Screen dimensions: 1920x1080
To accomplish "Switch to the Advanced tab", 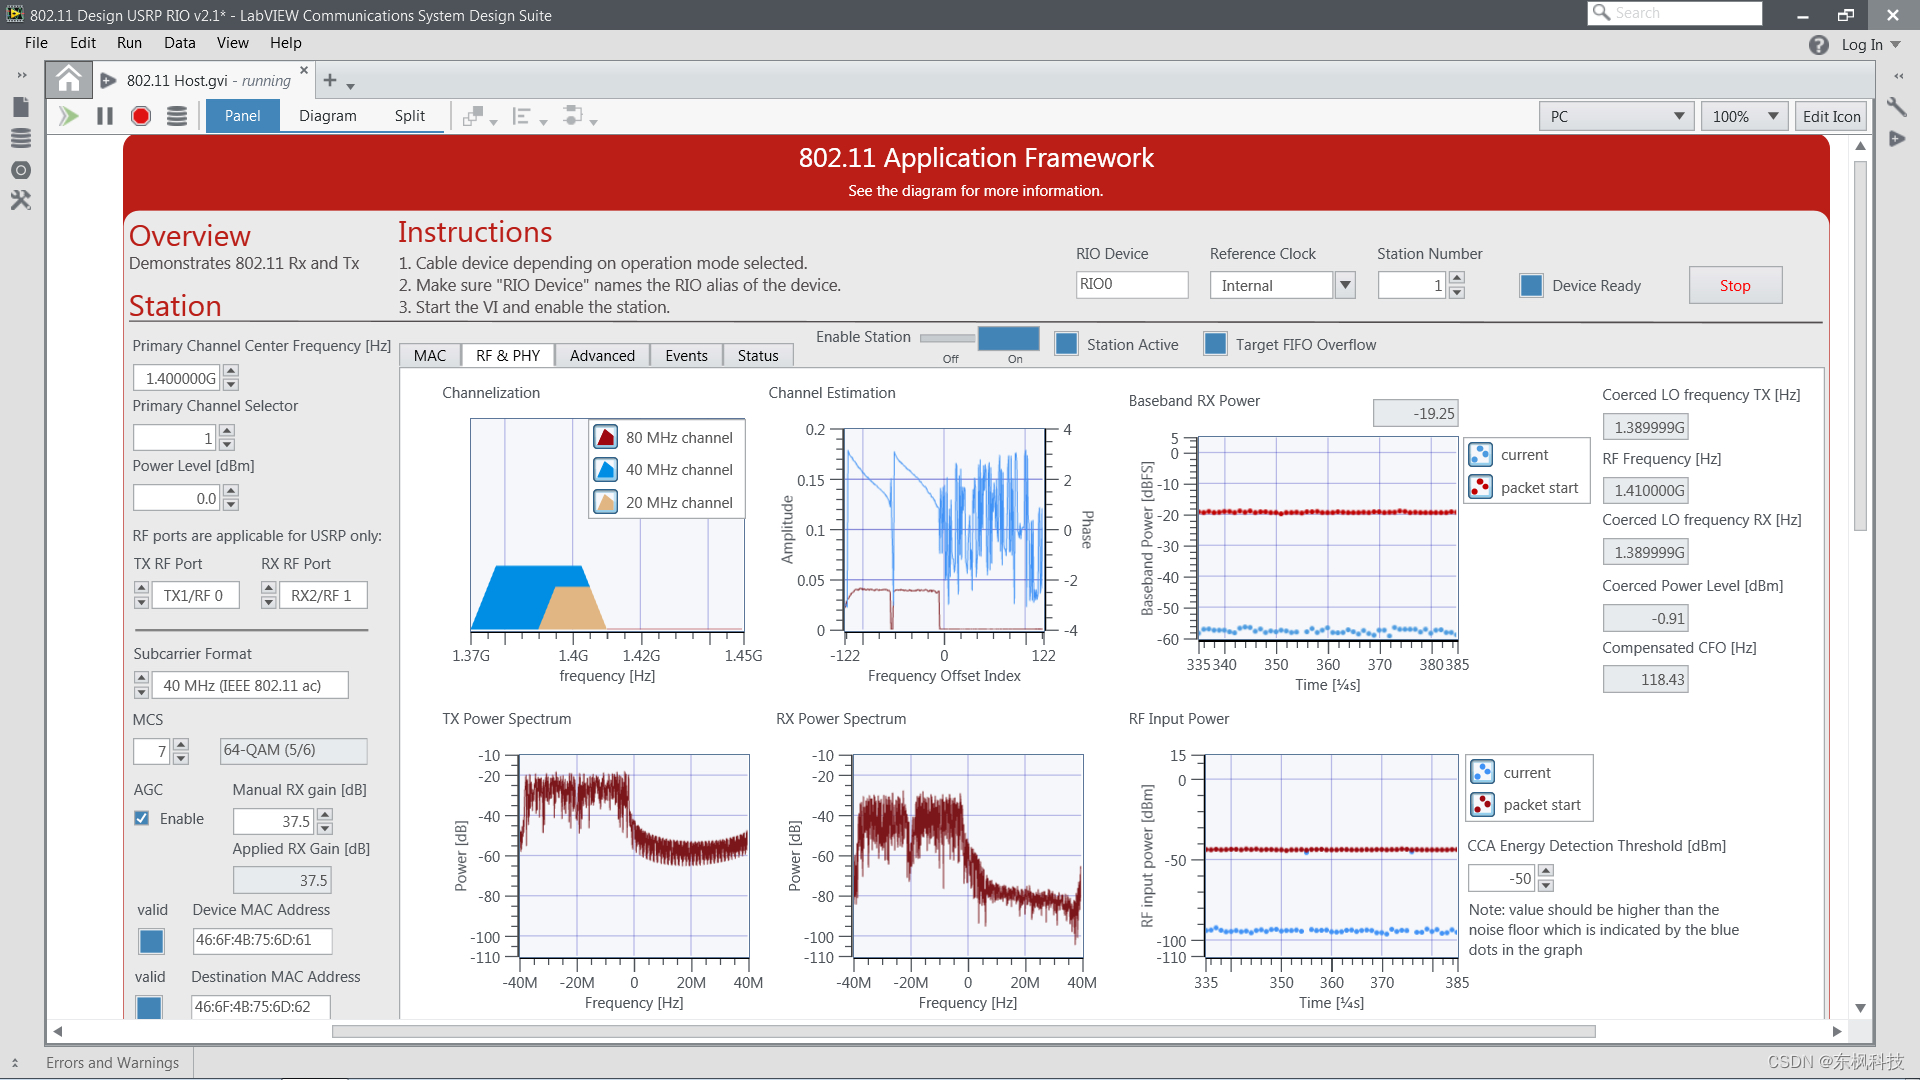I will 601,355.
